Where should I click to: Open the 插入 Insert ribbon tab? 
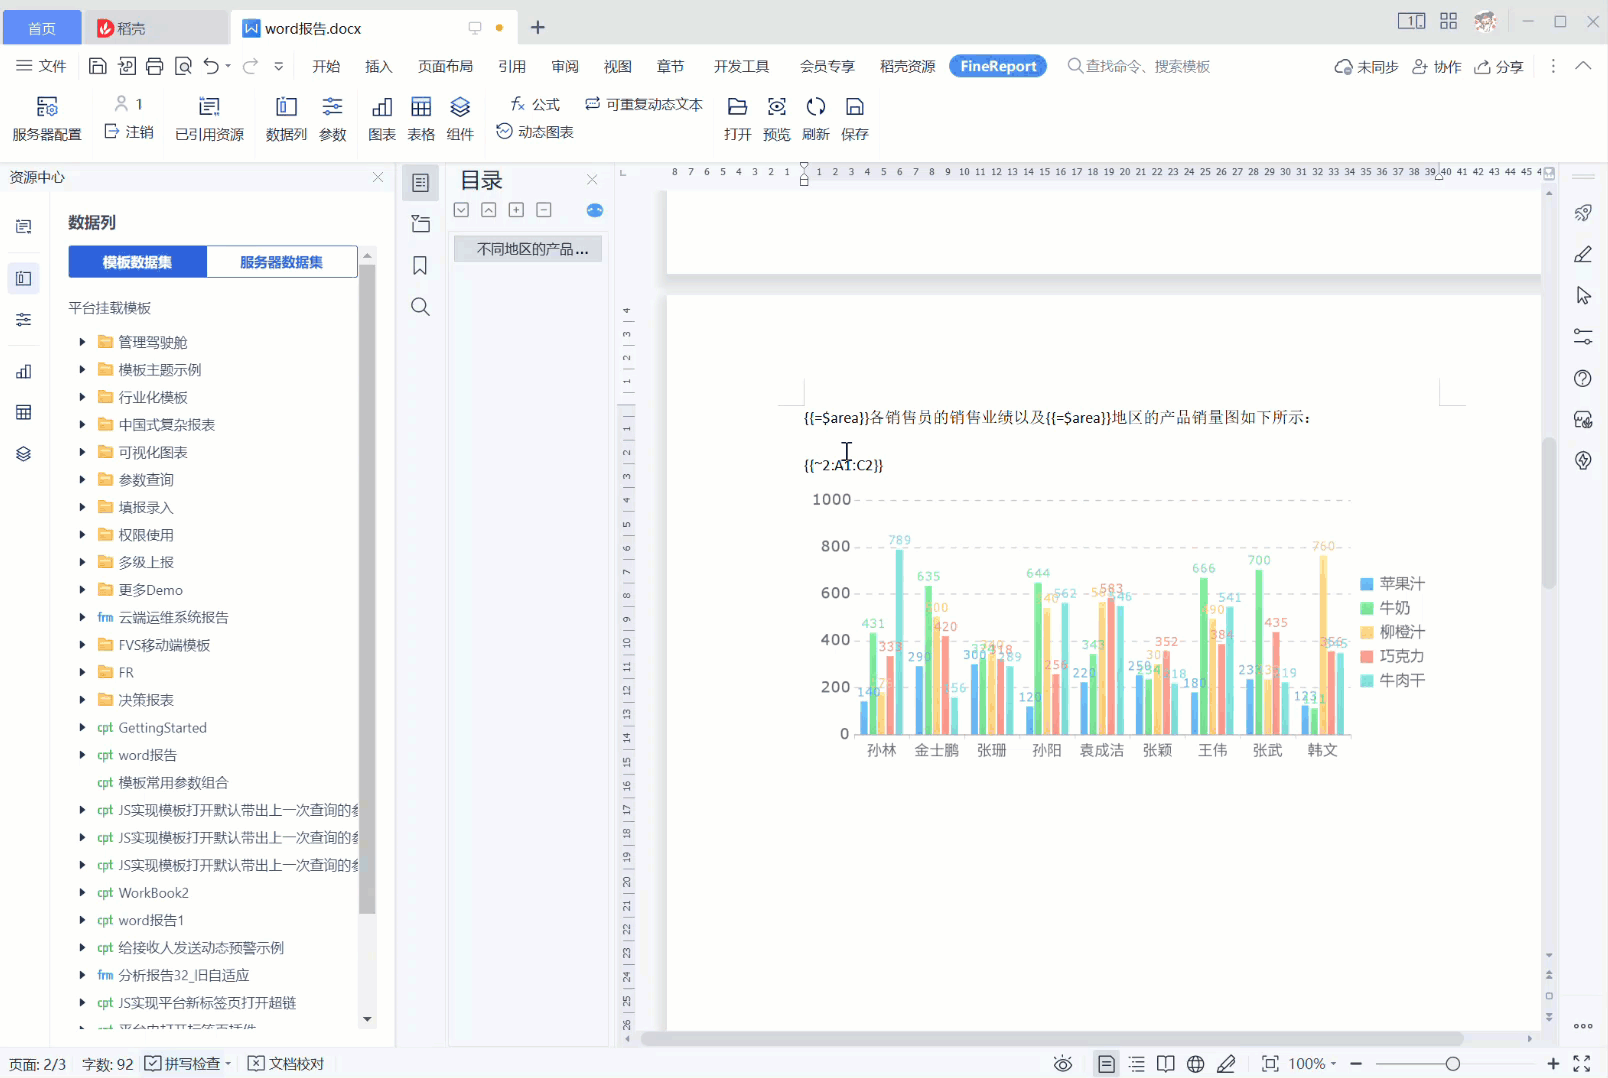(378, 66)
